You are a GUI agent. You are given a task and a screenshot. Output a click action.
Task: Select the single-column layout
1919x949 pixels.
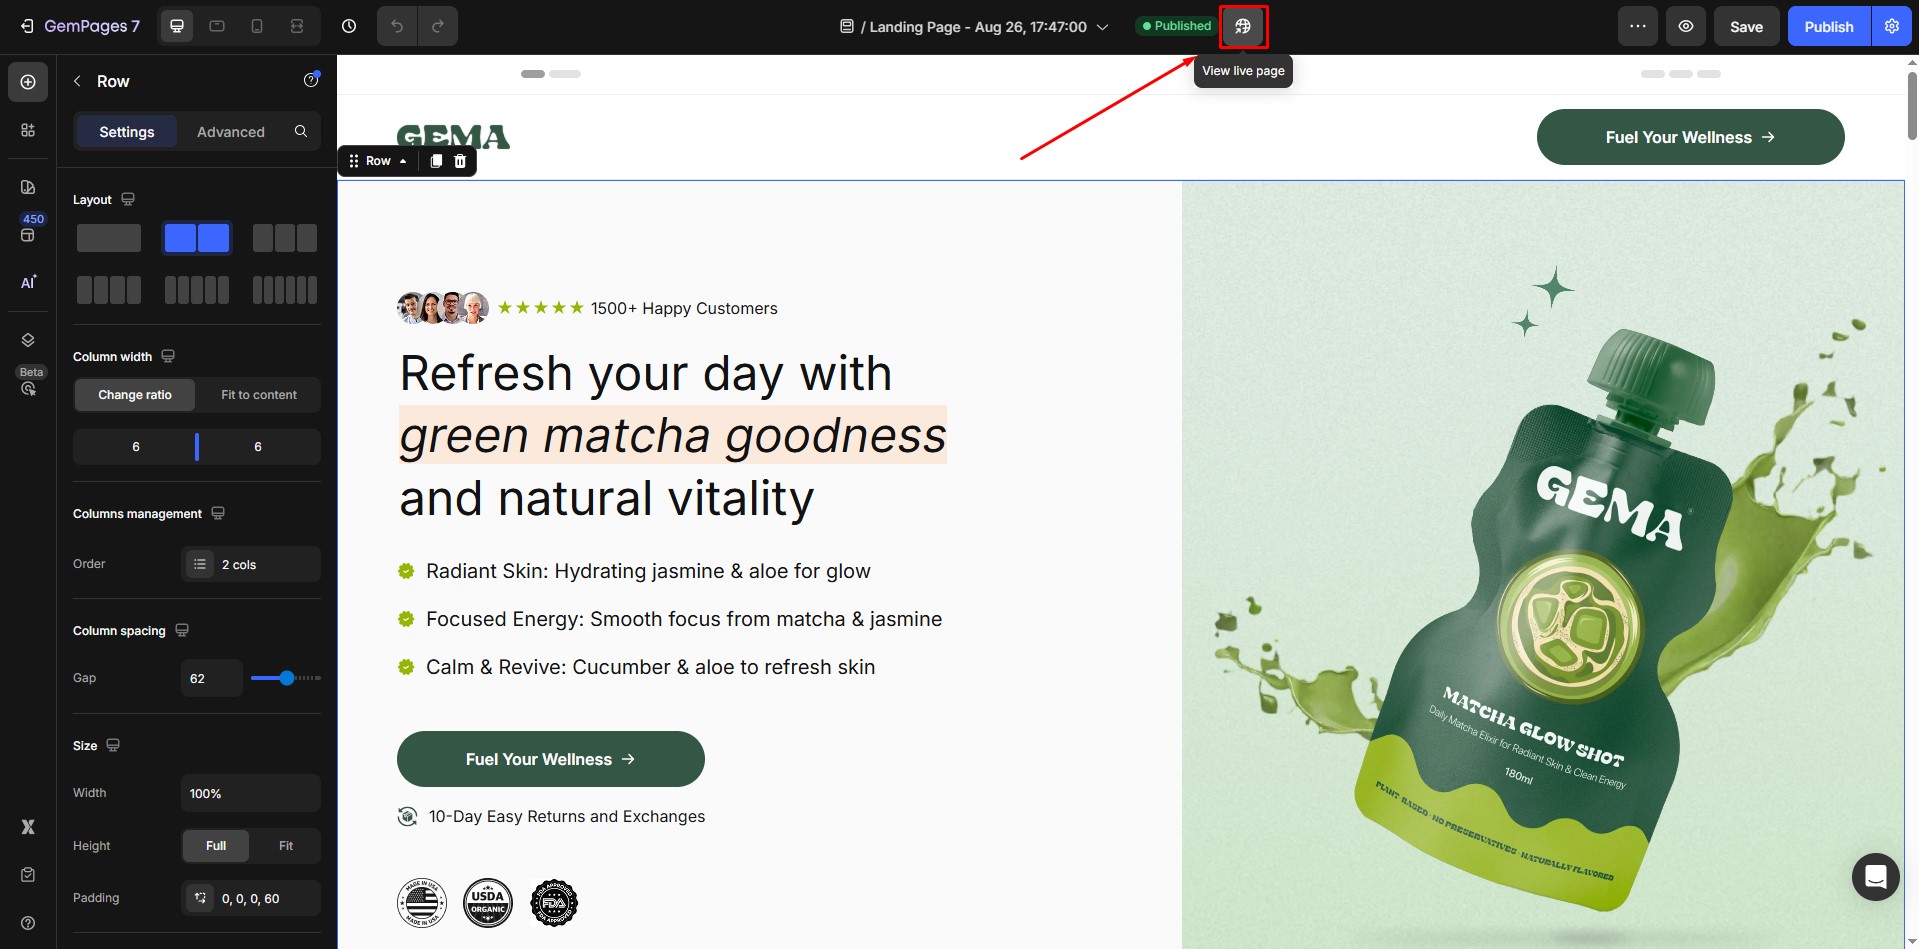coord(109,238)
